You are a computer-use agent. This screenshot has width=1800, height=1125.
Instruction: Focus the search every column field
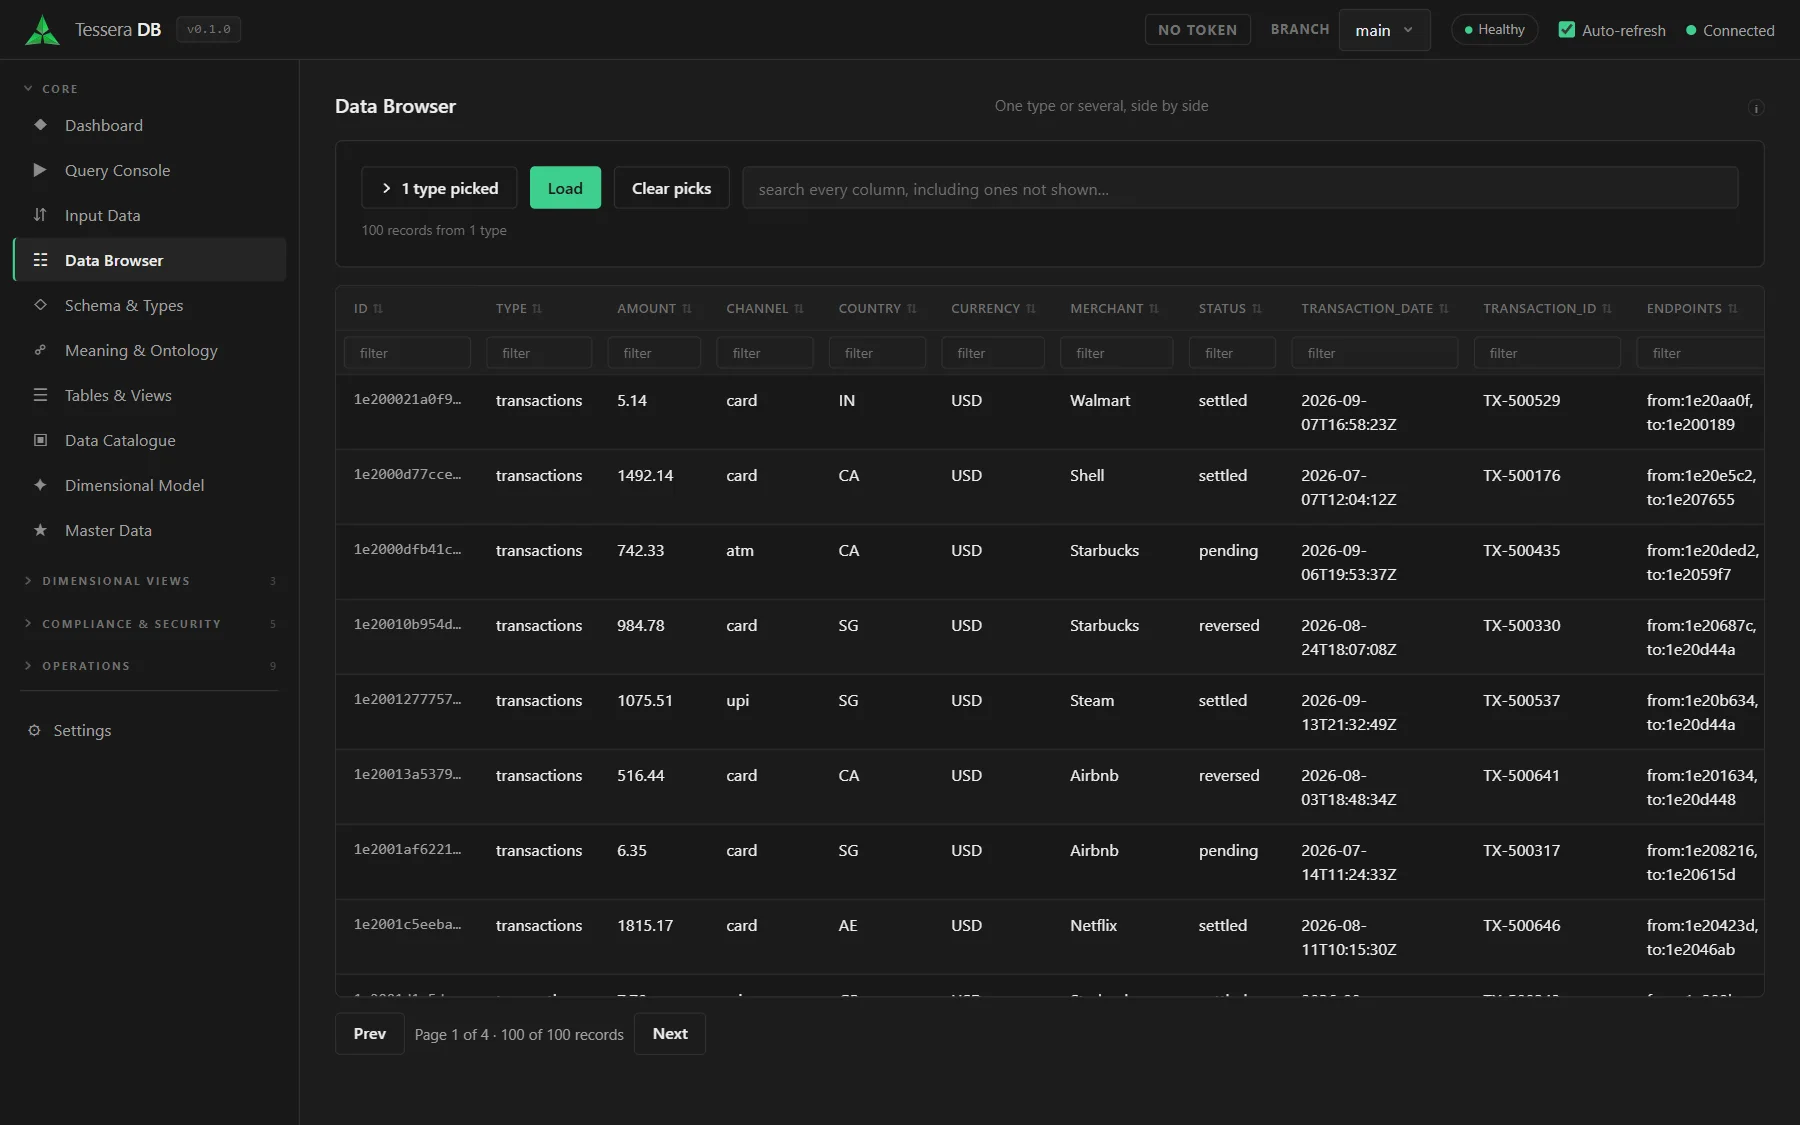click(x=1240, y=188)
